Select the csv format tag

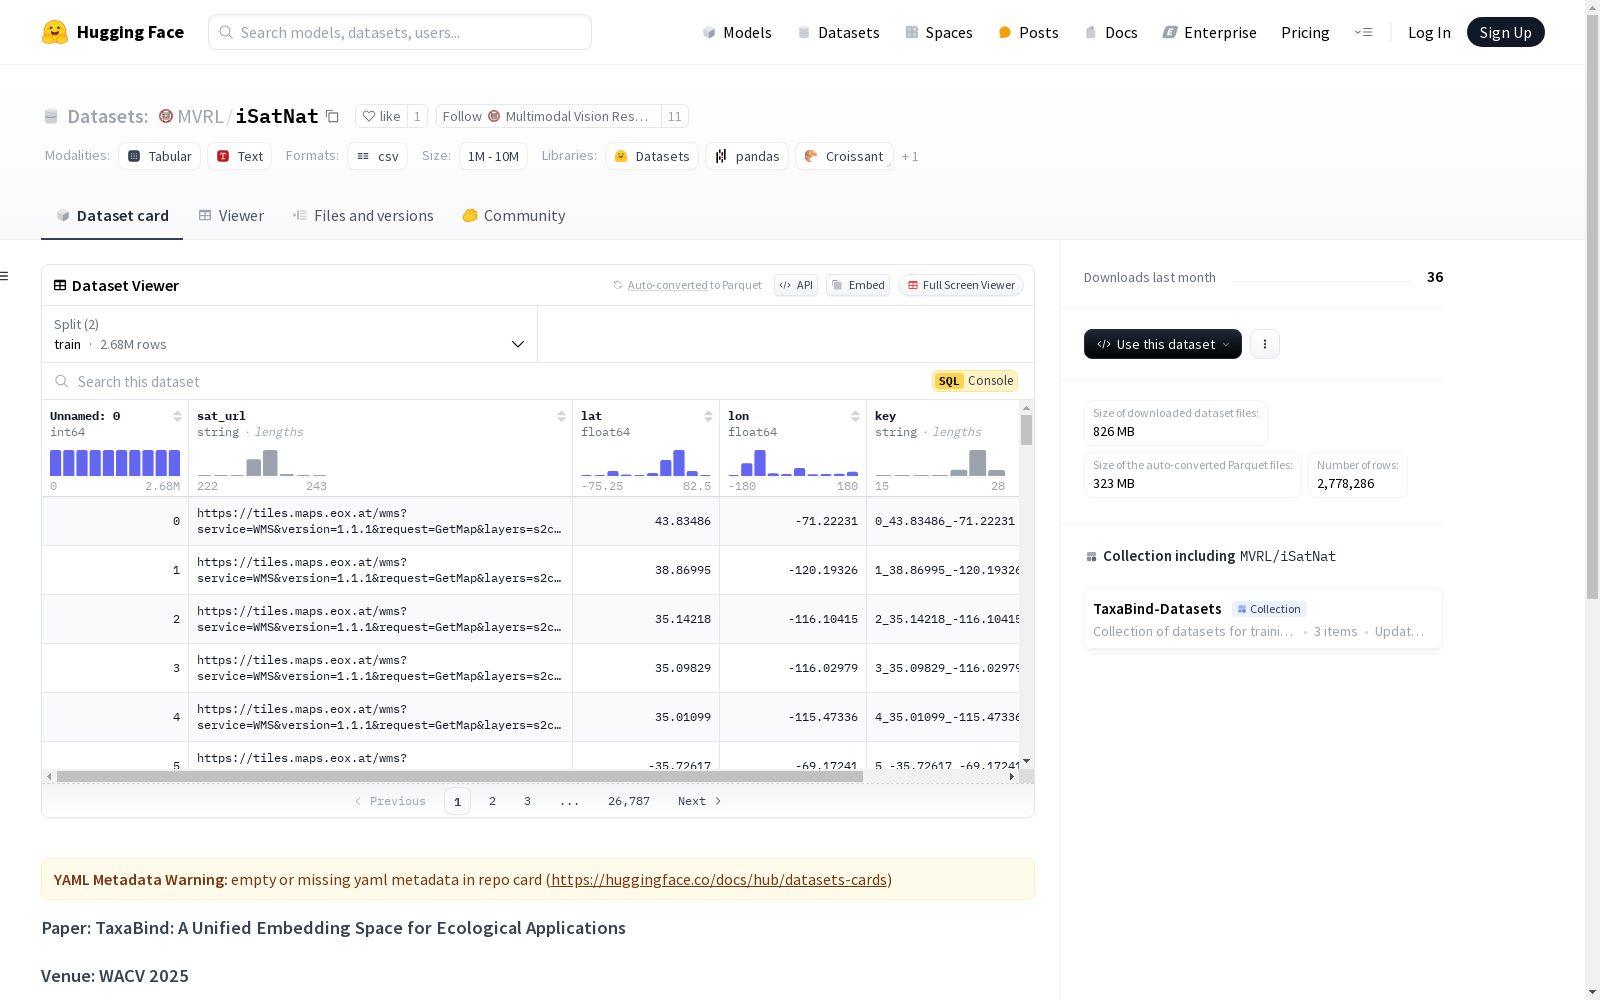click(378, 156)
